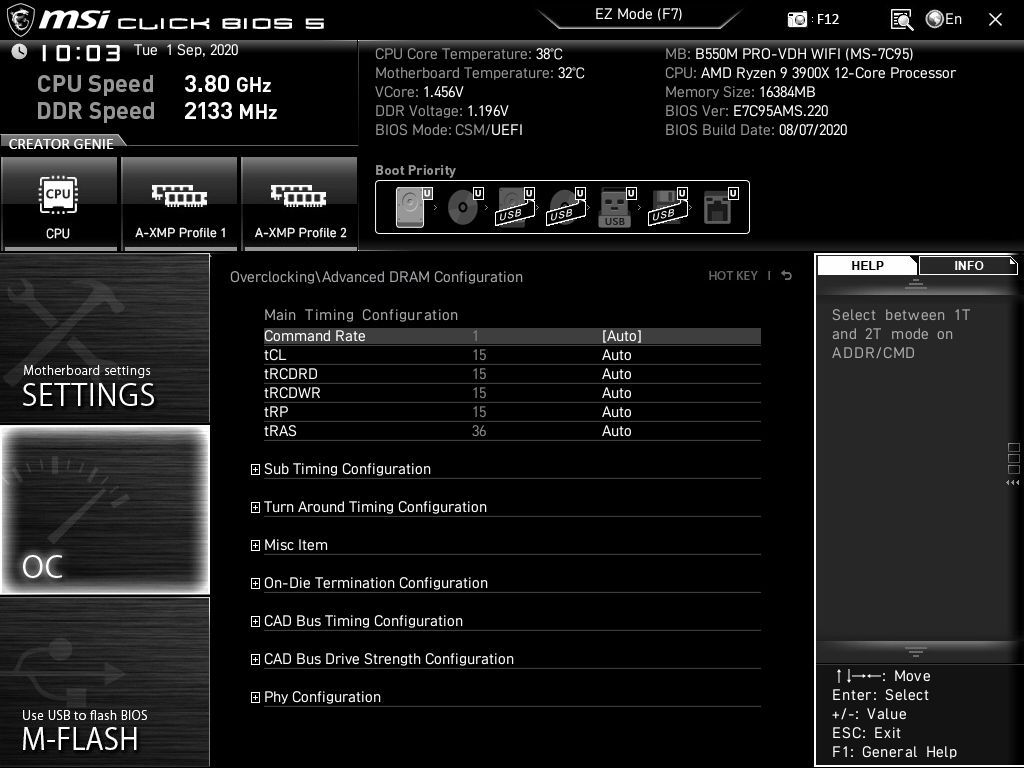Click the CPU Core Temperature 38°C reading
The height and width of the screenshot is (768, 1024).
[x=469, y=54]
